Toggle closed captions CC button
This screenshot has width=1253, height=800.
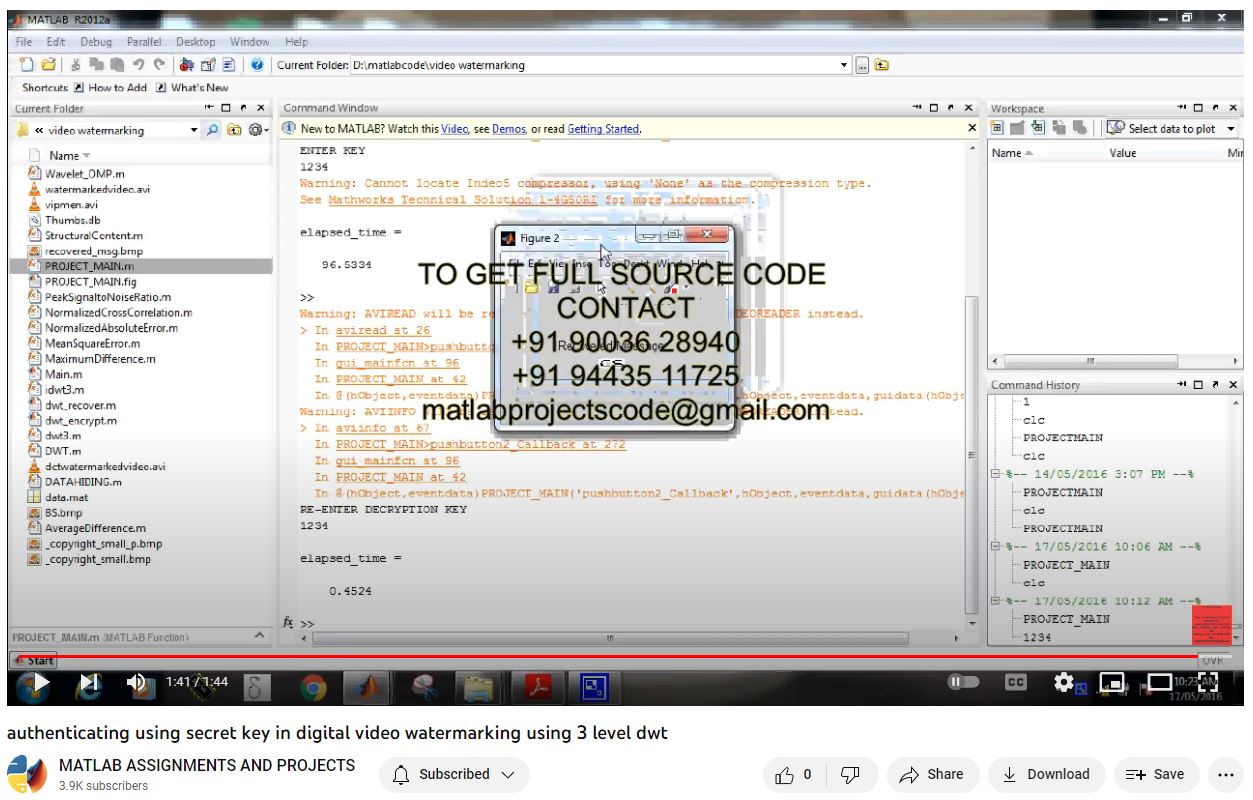click(1015, 683)
